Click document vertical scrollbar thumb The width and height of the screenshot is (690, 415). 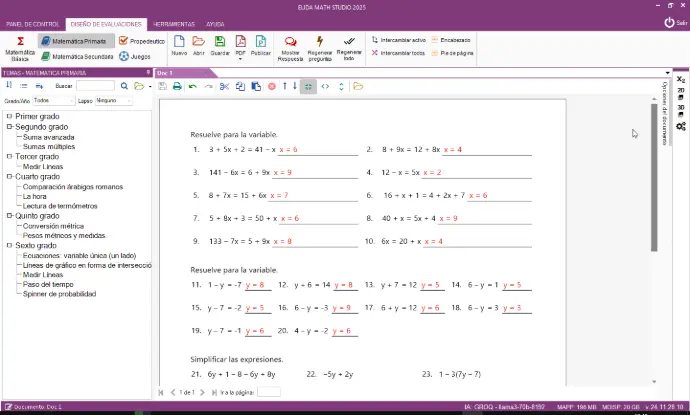[x=654, y=177]
